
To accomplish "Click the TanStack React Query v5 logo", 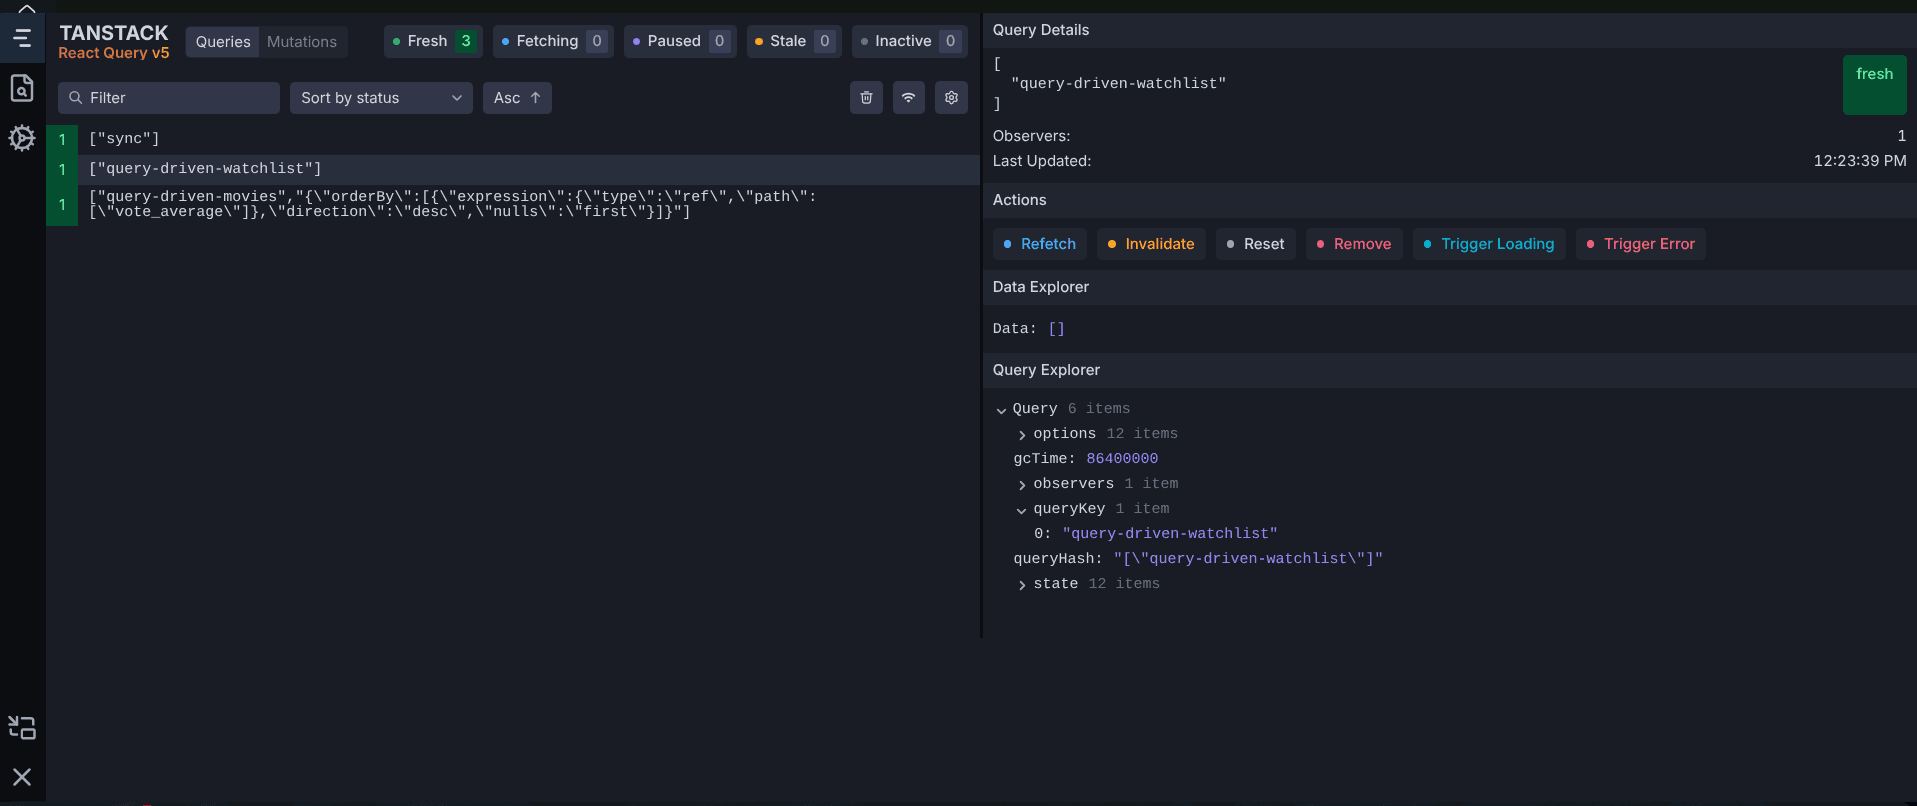I will [114, 41].
